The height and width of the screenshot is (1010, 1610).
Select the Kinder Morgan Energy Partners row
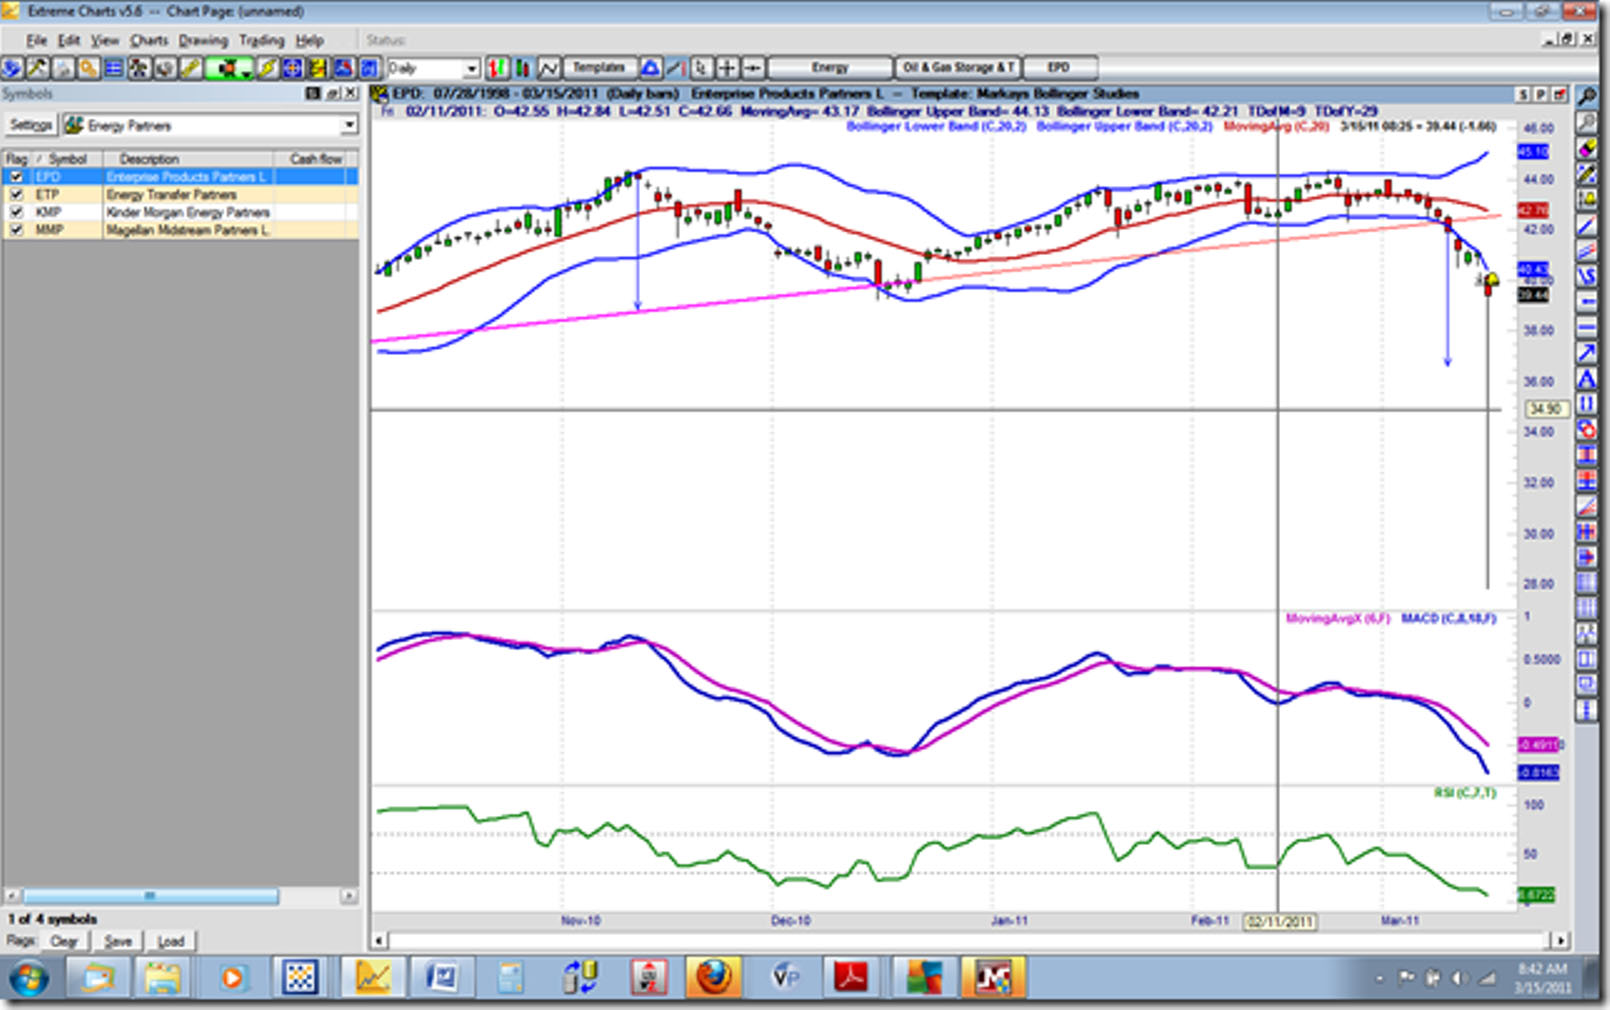tap(180, 213)
